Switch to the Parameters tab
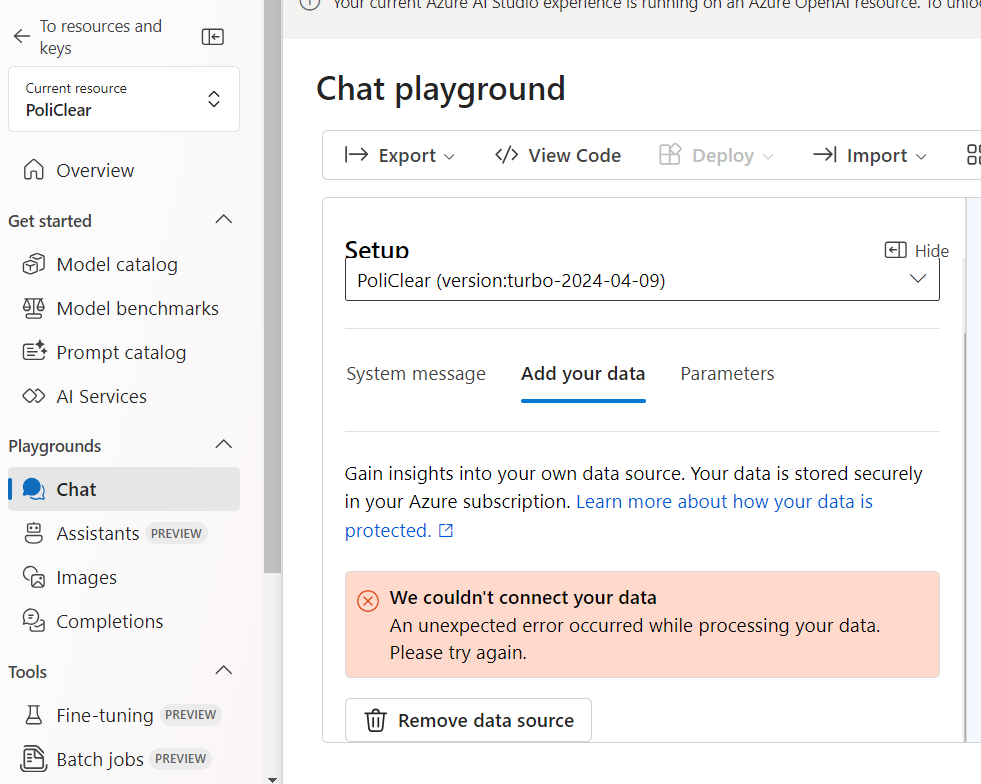This screenshot has height=784, width=981. point(728,374)
